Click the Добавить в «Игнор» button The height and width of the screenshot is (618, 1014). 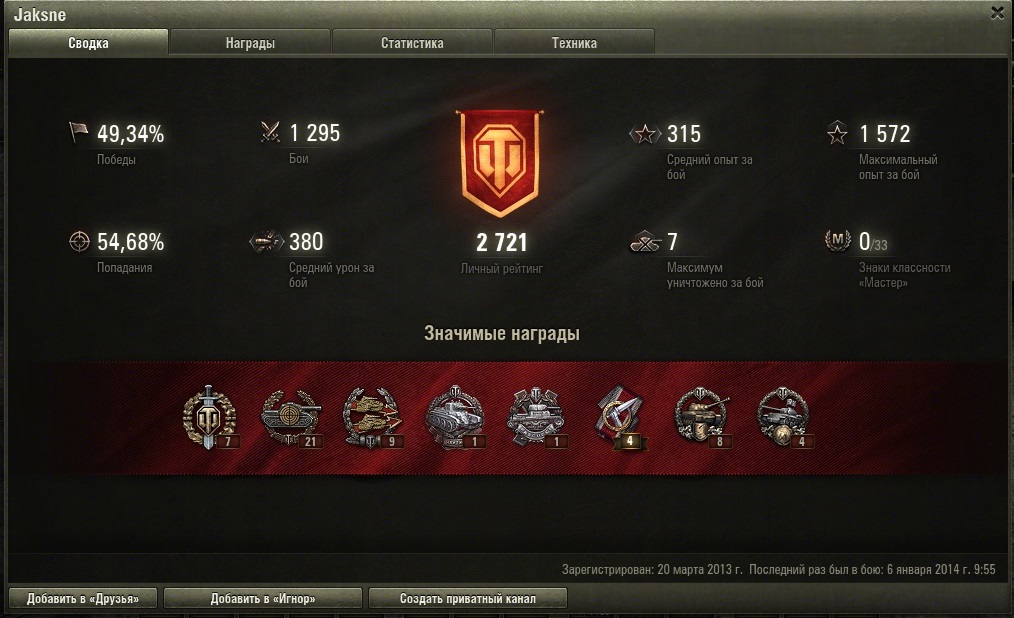point(263,599)
